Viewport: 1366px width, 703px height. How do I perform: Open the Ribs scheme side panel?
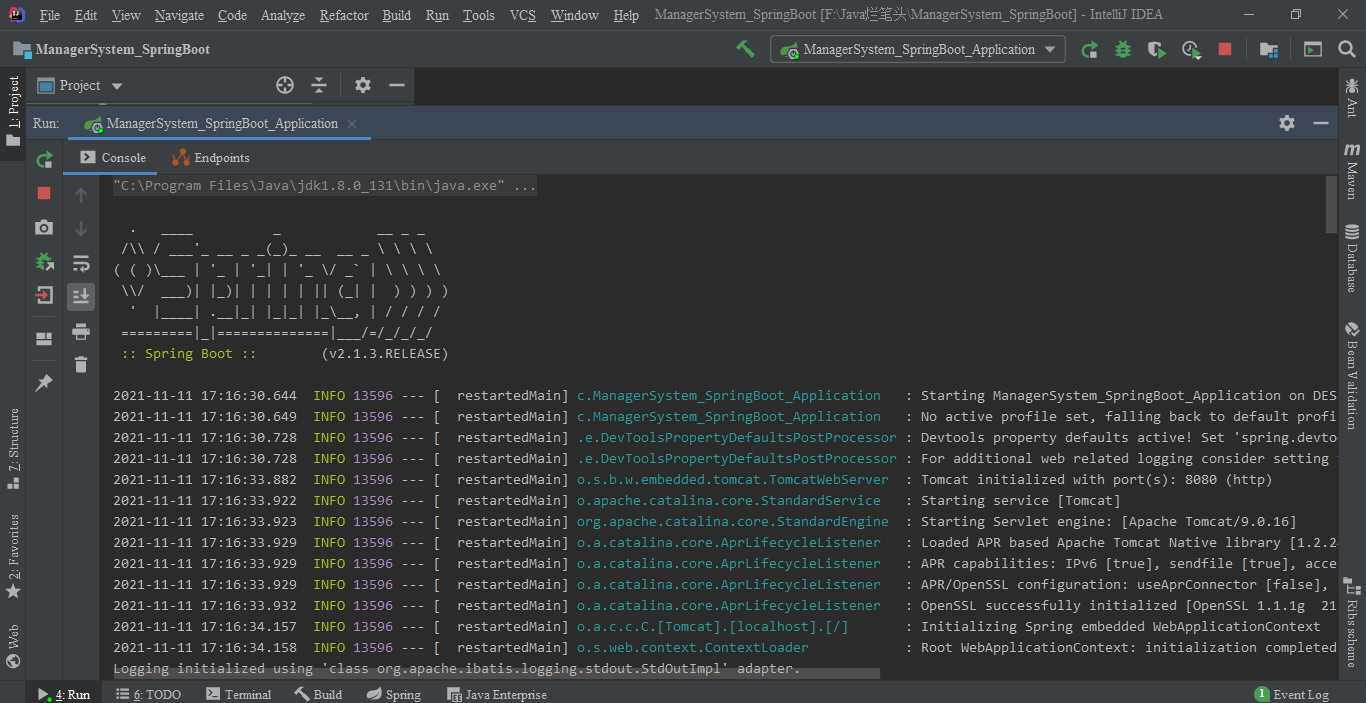tap(1352, 622)
